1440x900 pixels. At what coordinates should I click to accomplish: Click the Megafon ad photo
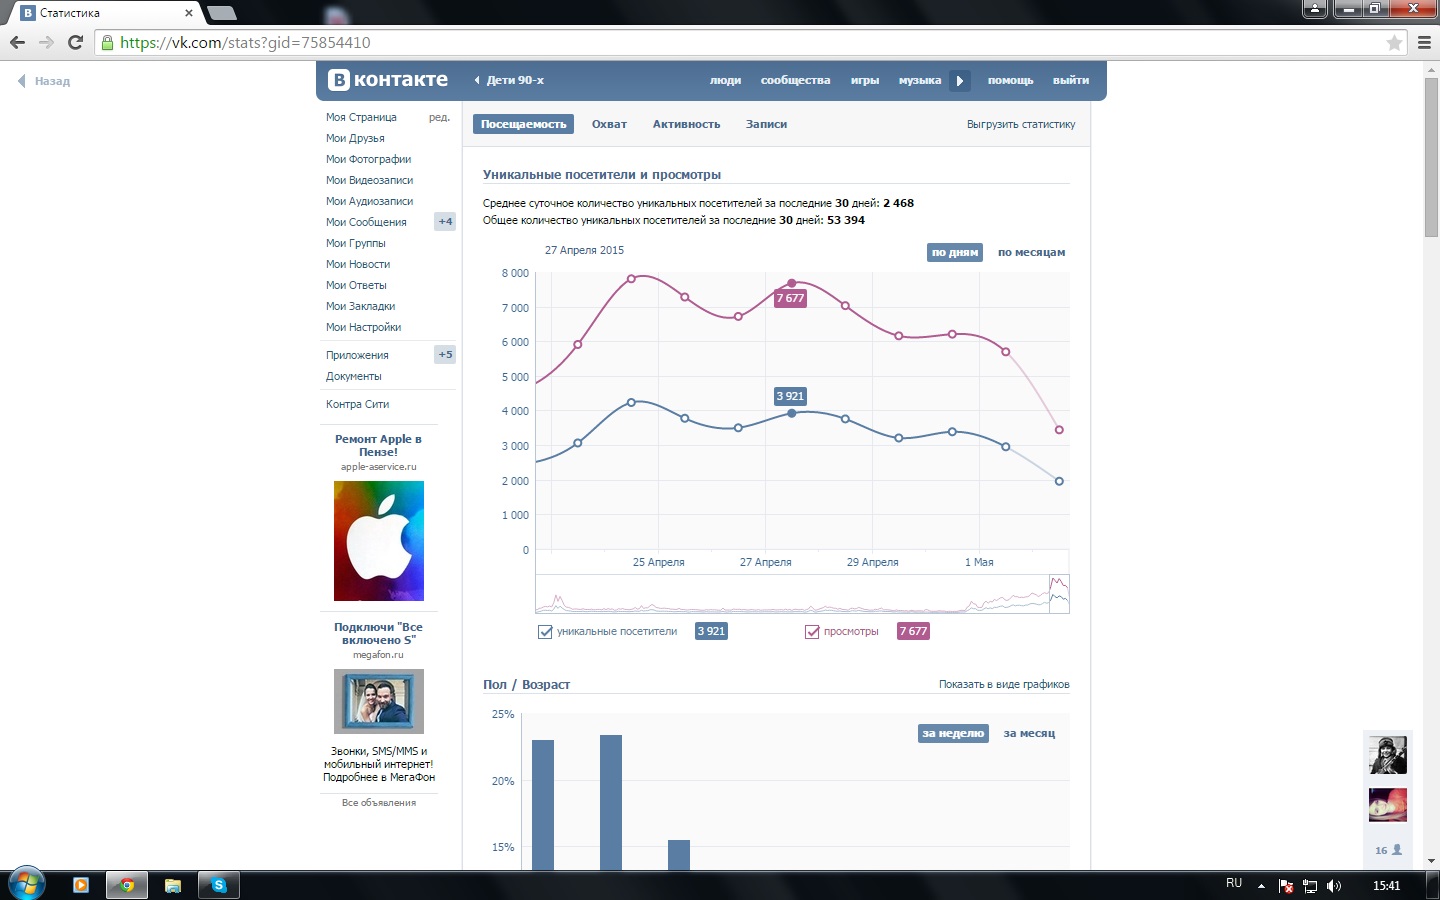point(379,701)
